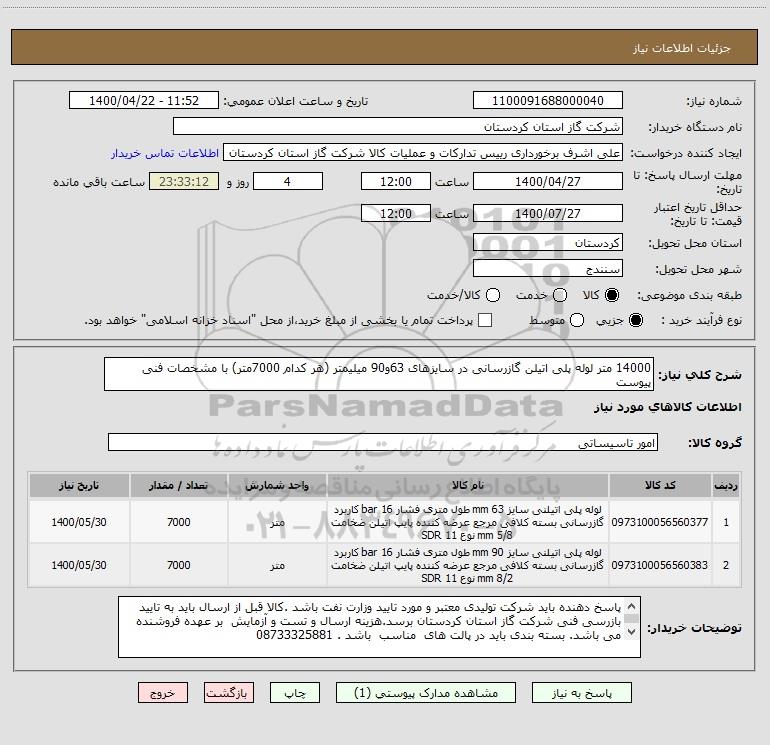
Task: Select the جزیی purchase type radio
Action: pos(635,320)
